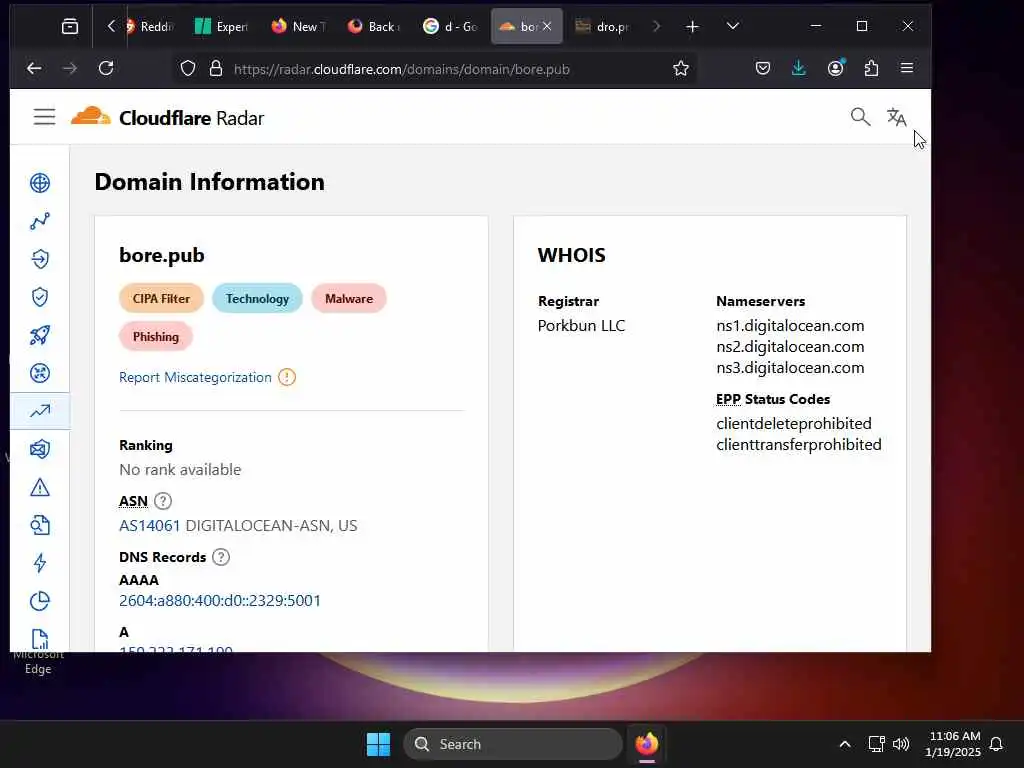Open the Cloudflare Radar hamburger menu
Viewport: 1024px width, 768px height.
pos(44,117)
